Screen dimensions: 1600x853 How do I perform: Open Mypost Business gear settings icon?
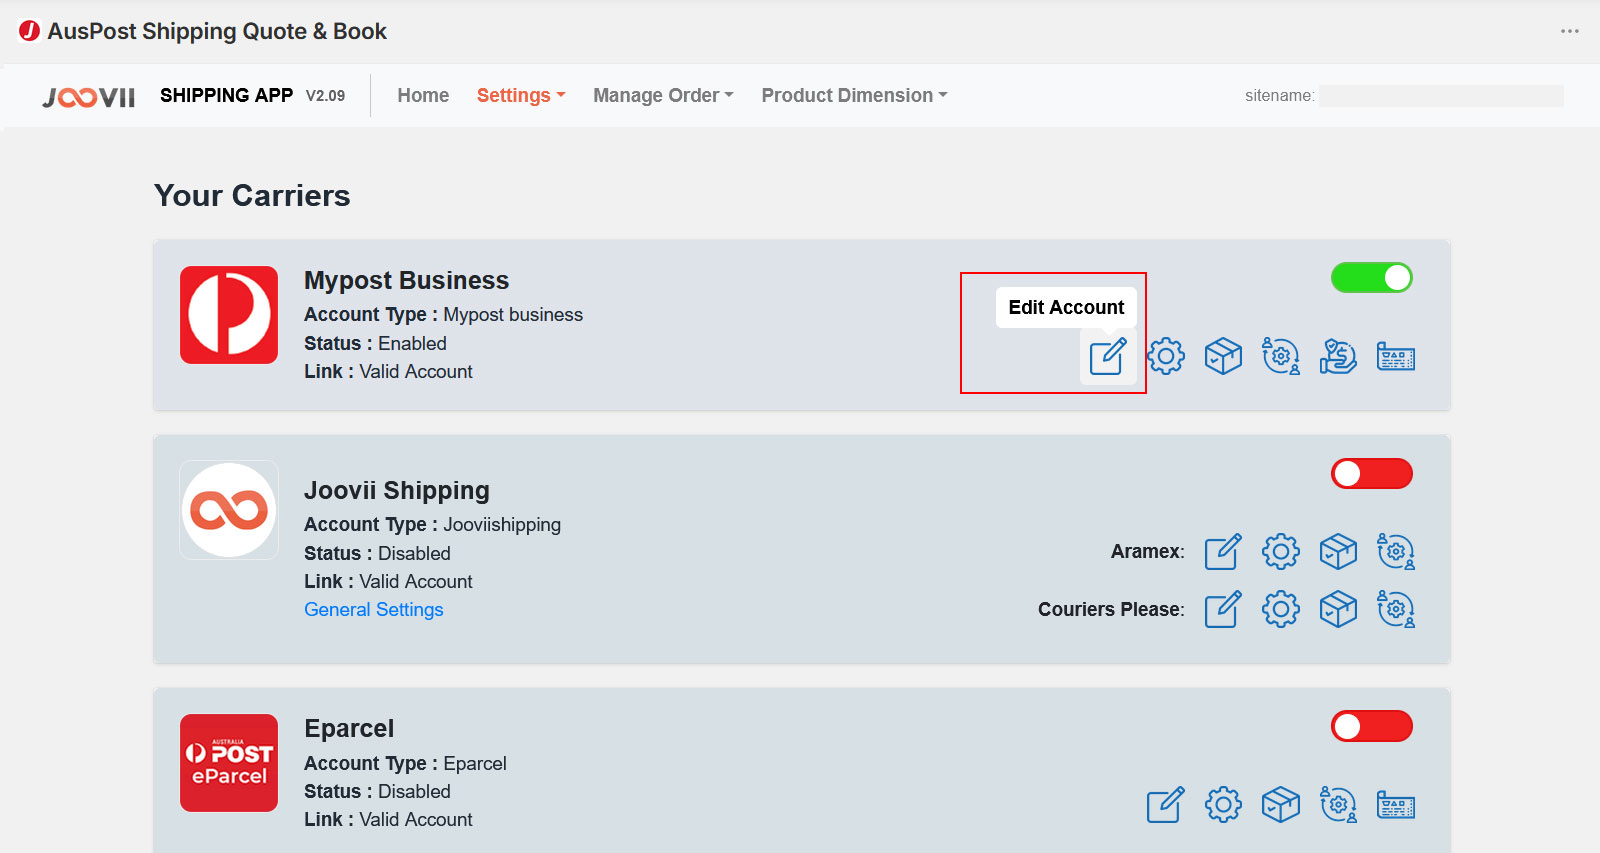[1166, 356]
